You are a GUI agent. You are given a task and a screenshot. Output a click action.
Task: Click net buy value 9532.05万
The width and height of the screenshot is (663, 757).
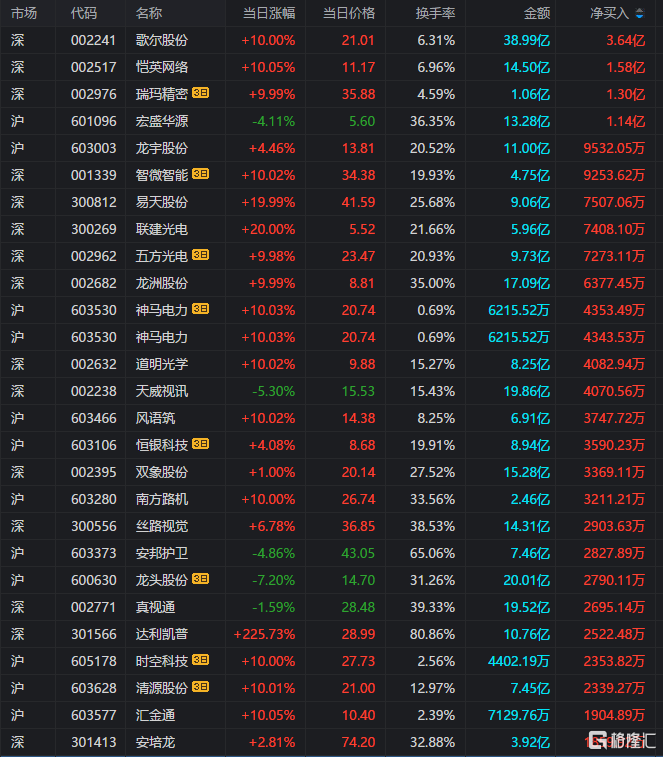tap(614, 148)
